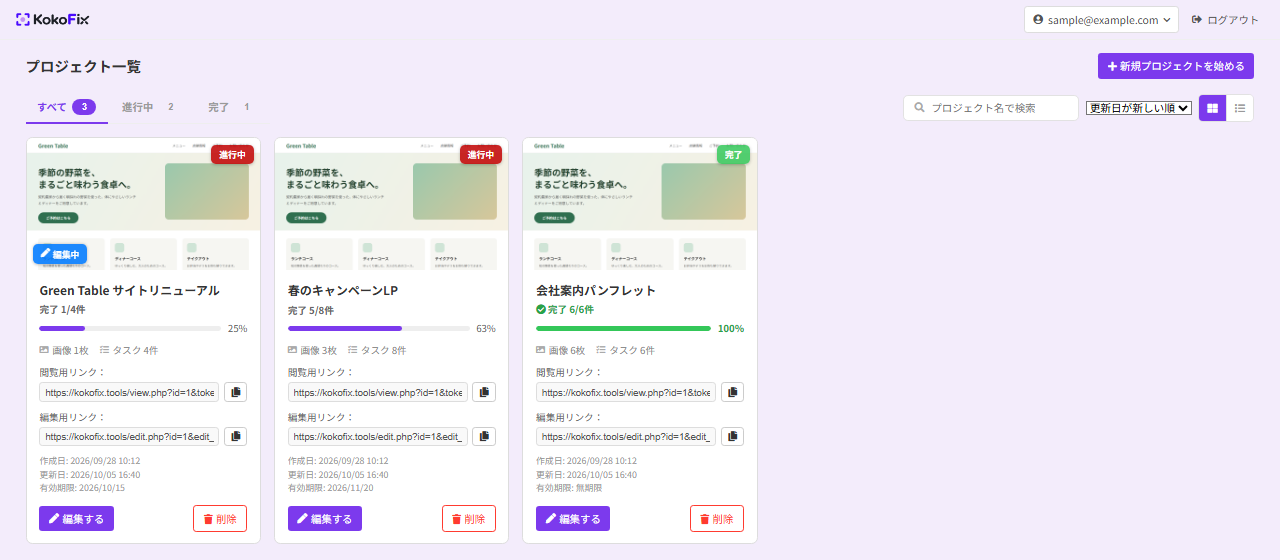The image size is (1280, 560).
Task: Open the 会社案内パンフレット thumbnail
Action: (640, 204)
